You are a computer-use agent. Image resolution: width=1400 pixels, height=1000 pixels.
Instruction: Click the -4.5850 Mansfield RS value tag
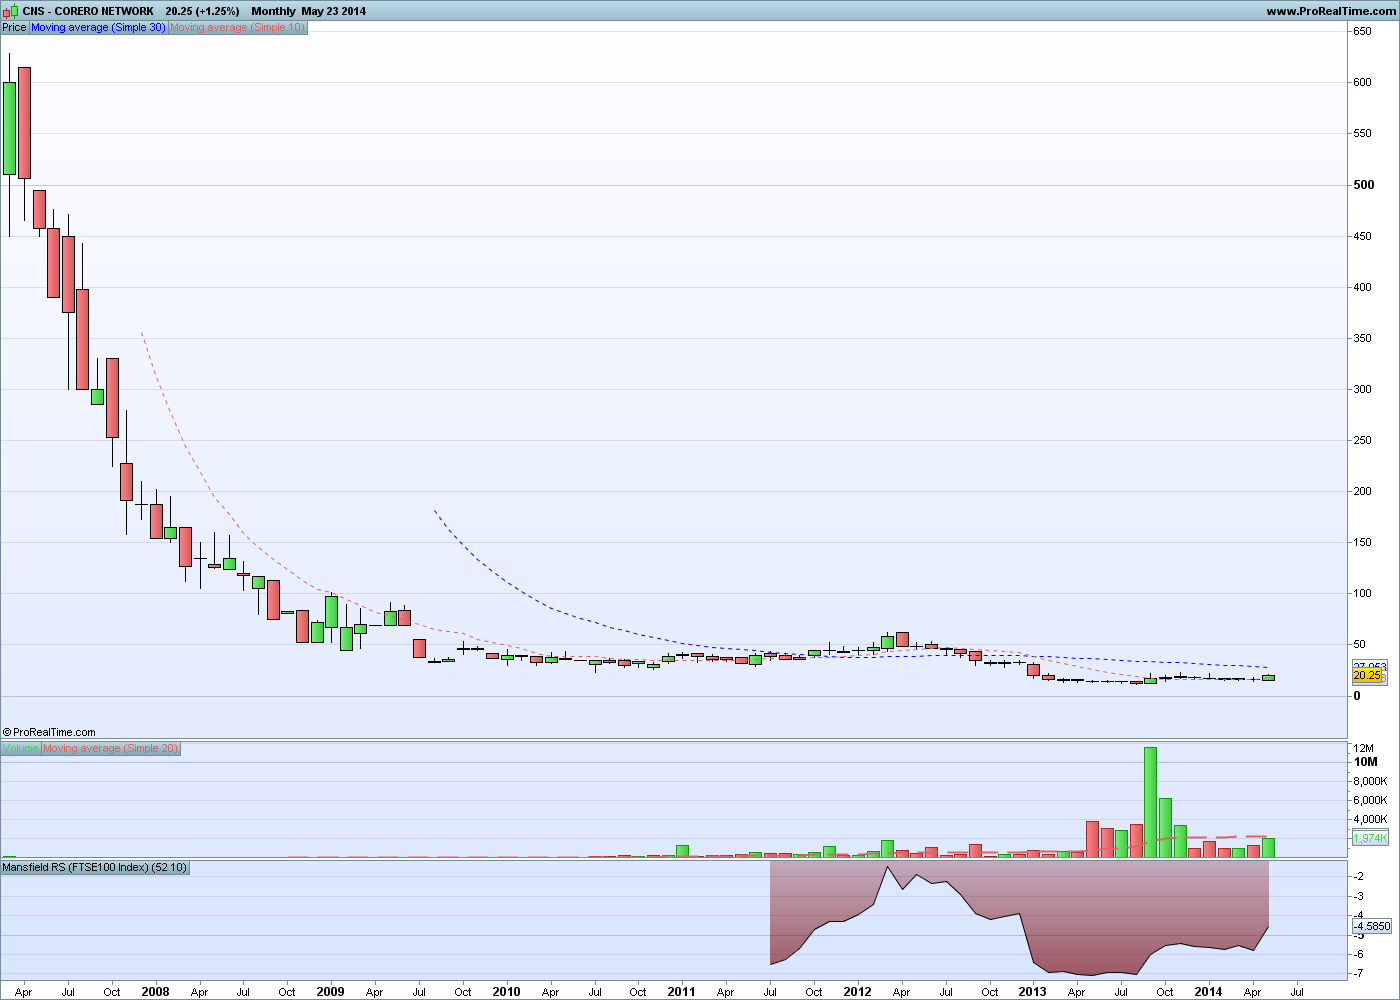pyautogui.click(x=1371, y=927)
